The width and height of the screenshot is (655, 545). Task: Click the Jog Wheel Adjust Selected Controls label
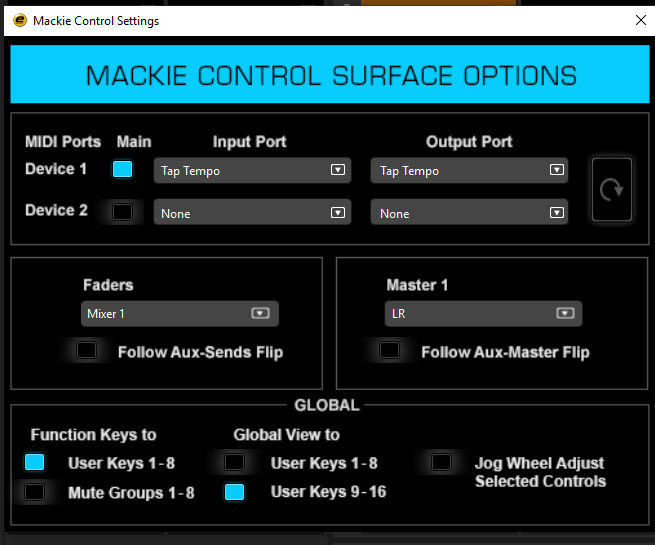point(540,472)
